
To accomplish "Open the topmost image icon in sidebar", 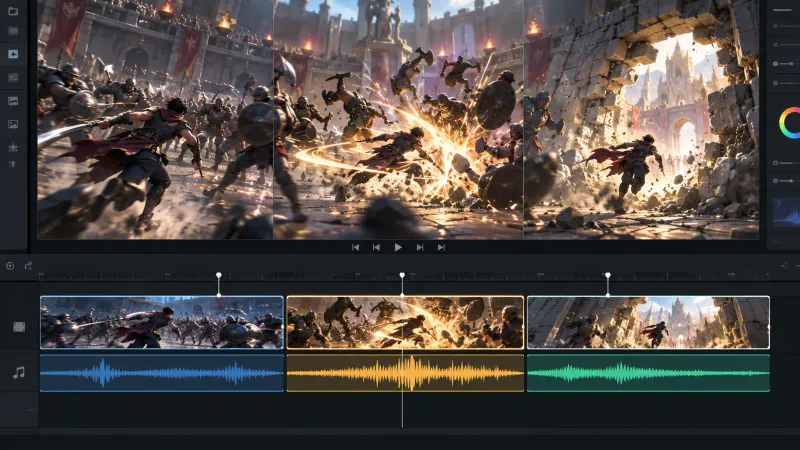I will (x=13, y=101).
